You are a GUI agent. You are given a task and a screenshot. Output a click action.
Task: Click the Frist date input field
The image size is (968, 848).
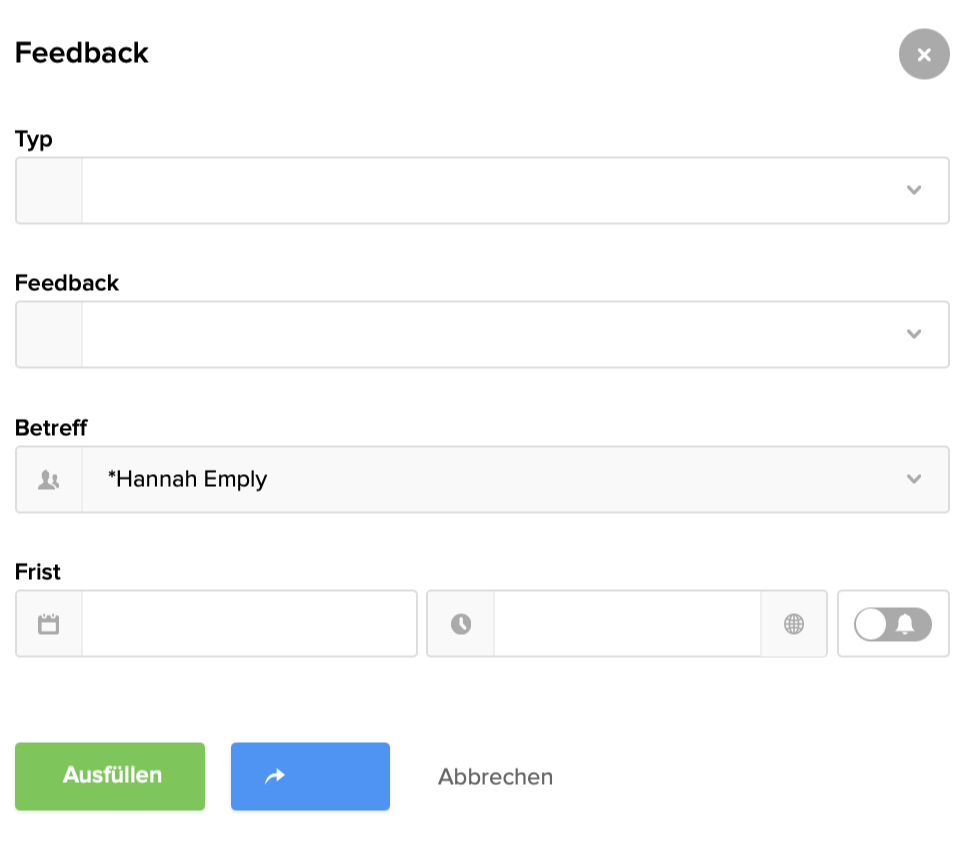point(248,624)
